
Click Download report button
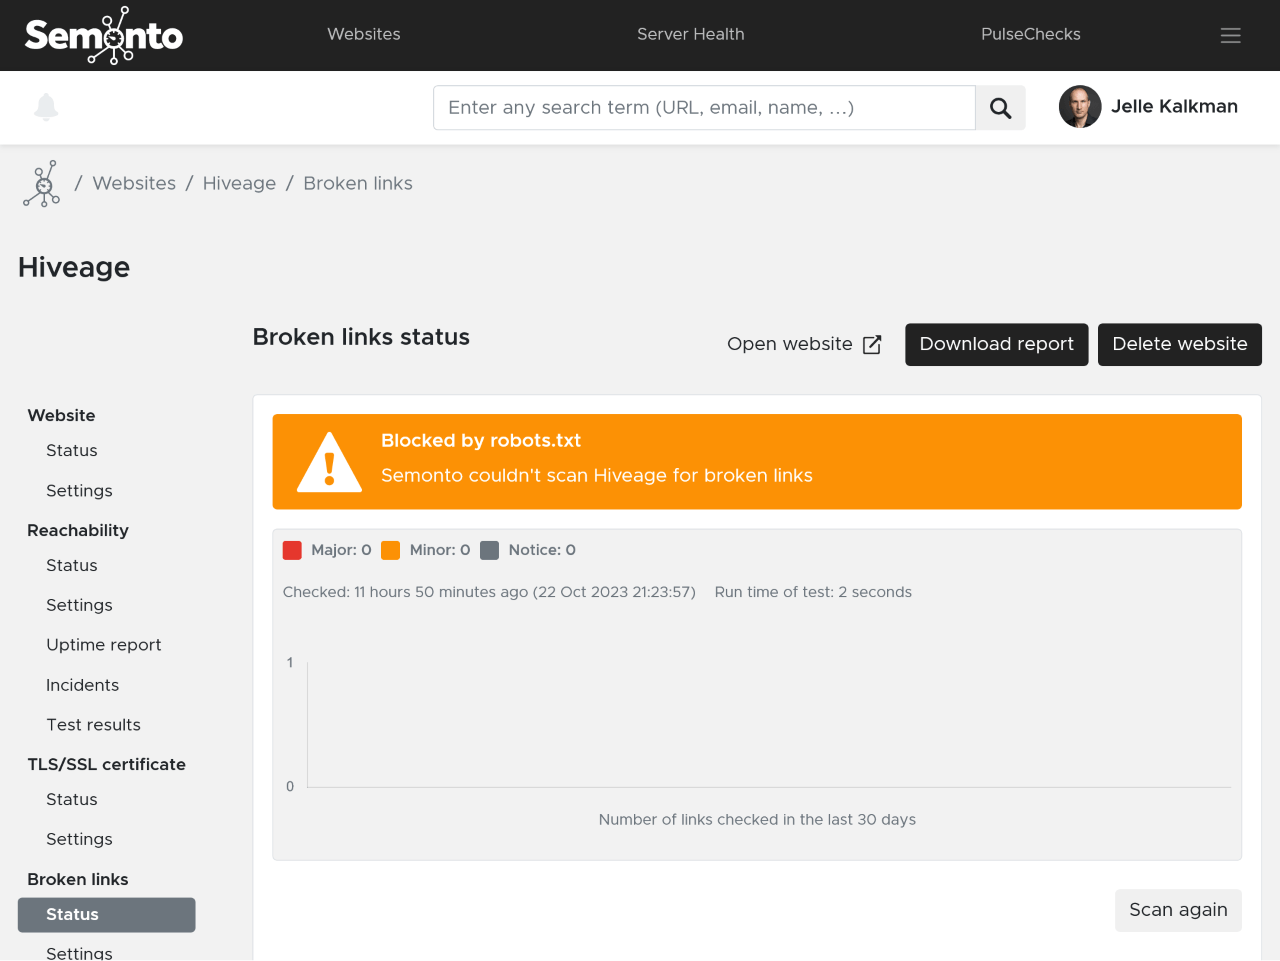tap(997, 344)
